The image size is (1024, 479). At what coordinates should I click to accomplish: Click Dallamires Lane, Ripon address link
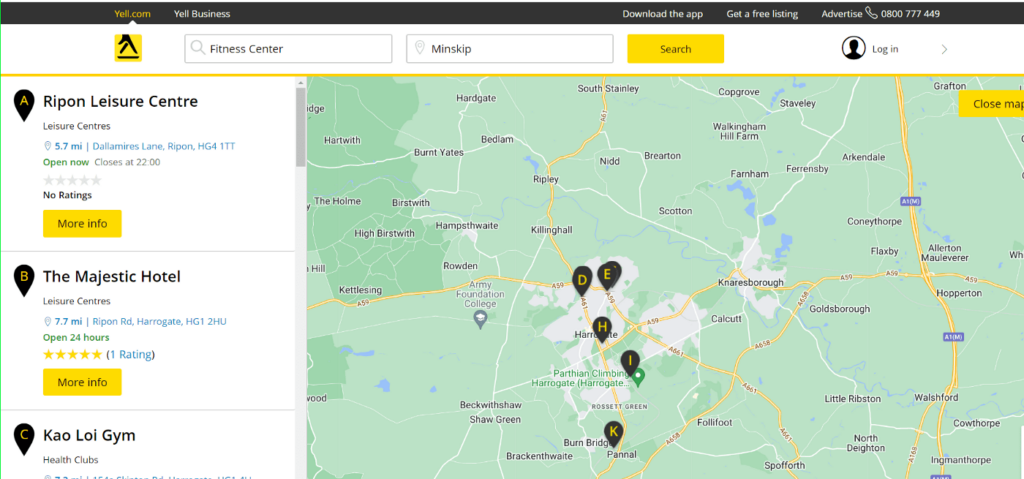click(x=164, y=146)
